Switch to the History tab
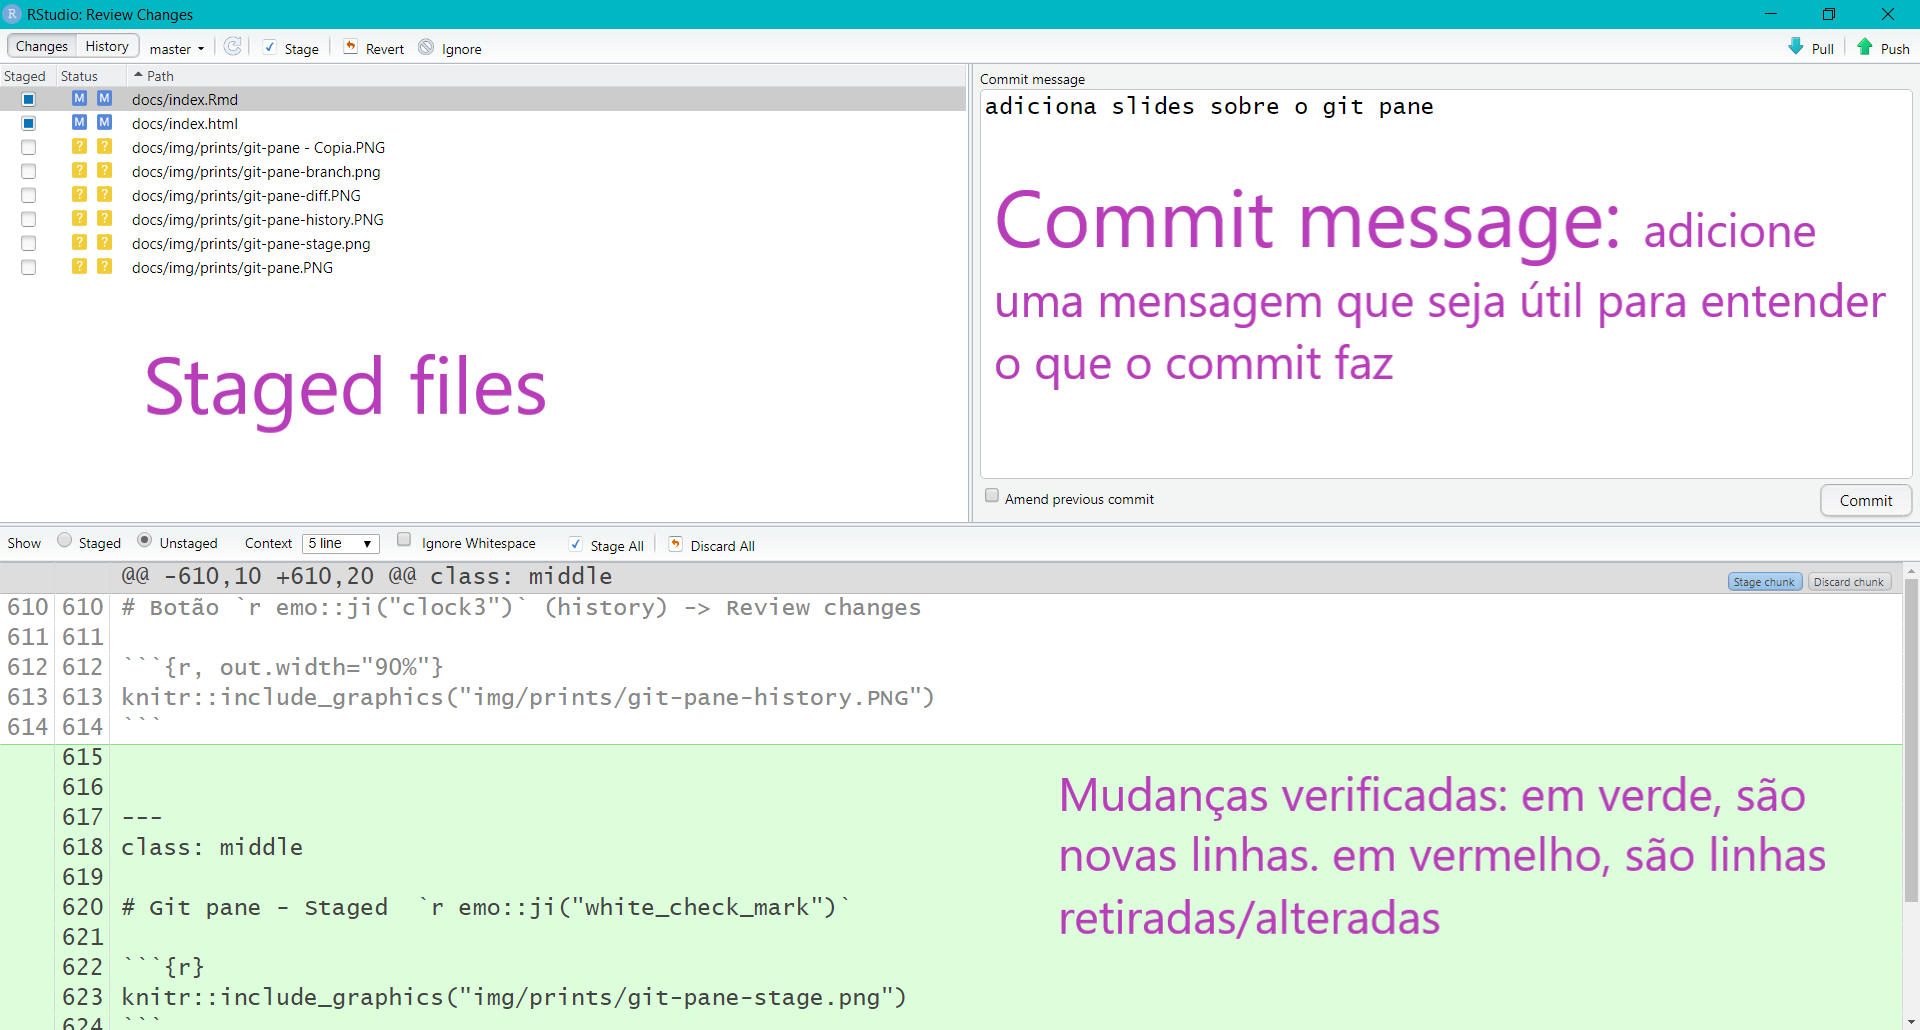 pyautogui.click(x=106, y=46)
